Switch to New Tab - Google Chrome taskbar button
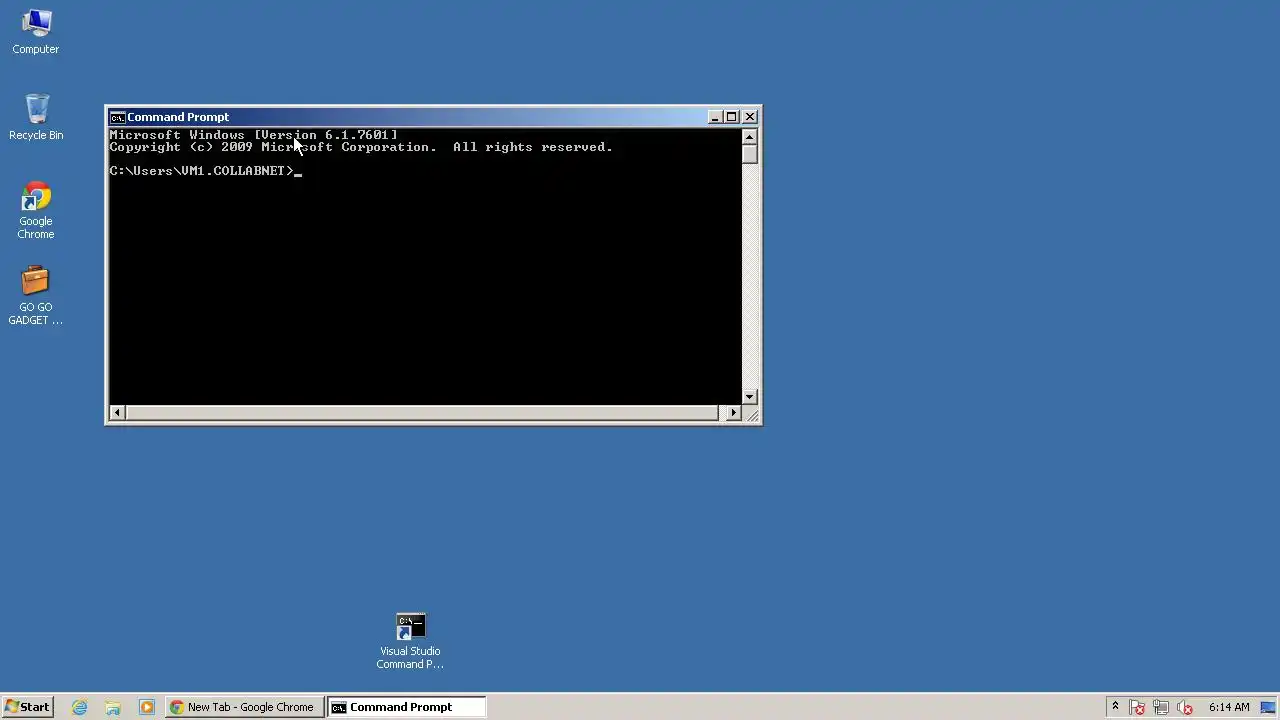Screen dimensions: 1280x720 (245, 707)
